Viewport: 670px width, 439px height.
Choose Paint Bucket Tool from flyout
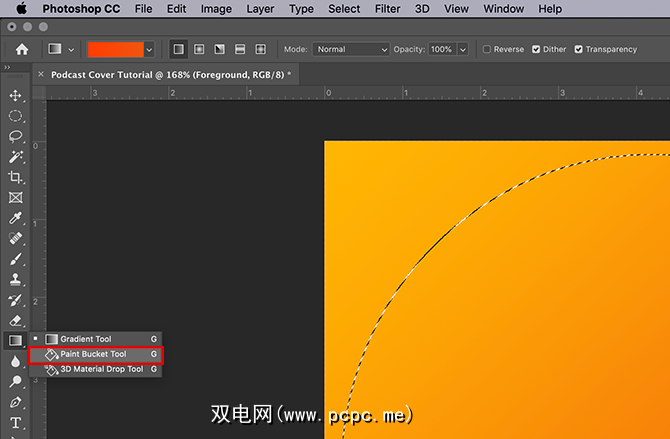tap(93, 354)
